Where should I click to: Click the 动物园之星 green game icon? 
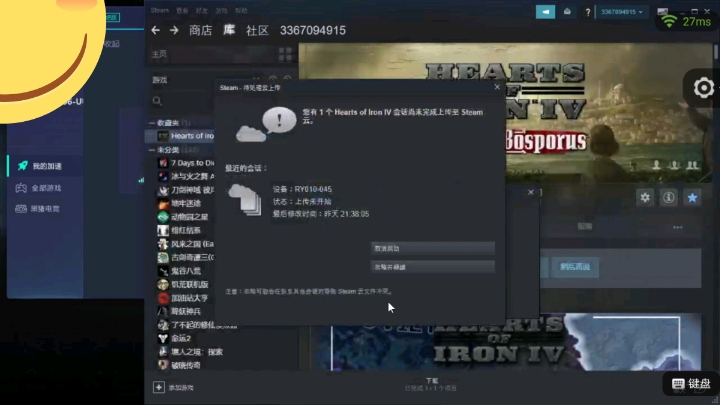tap(163, 217)
